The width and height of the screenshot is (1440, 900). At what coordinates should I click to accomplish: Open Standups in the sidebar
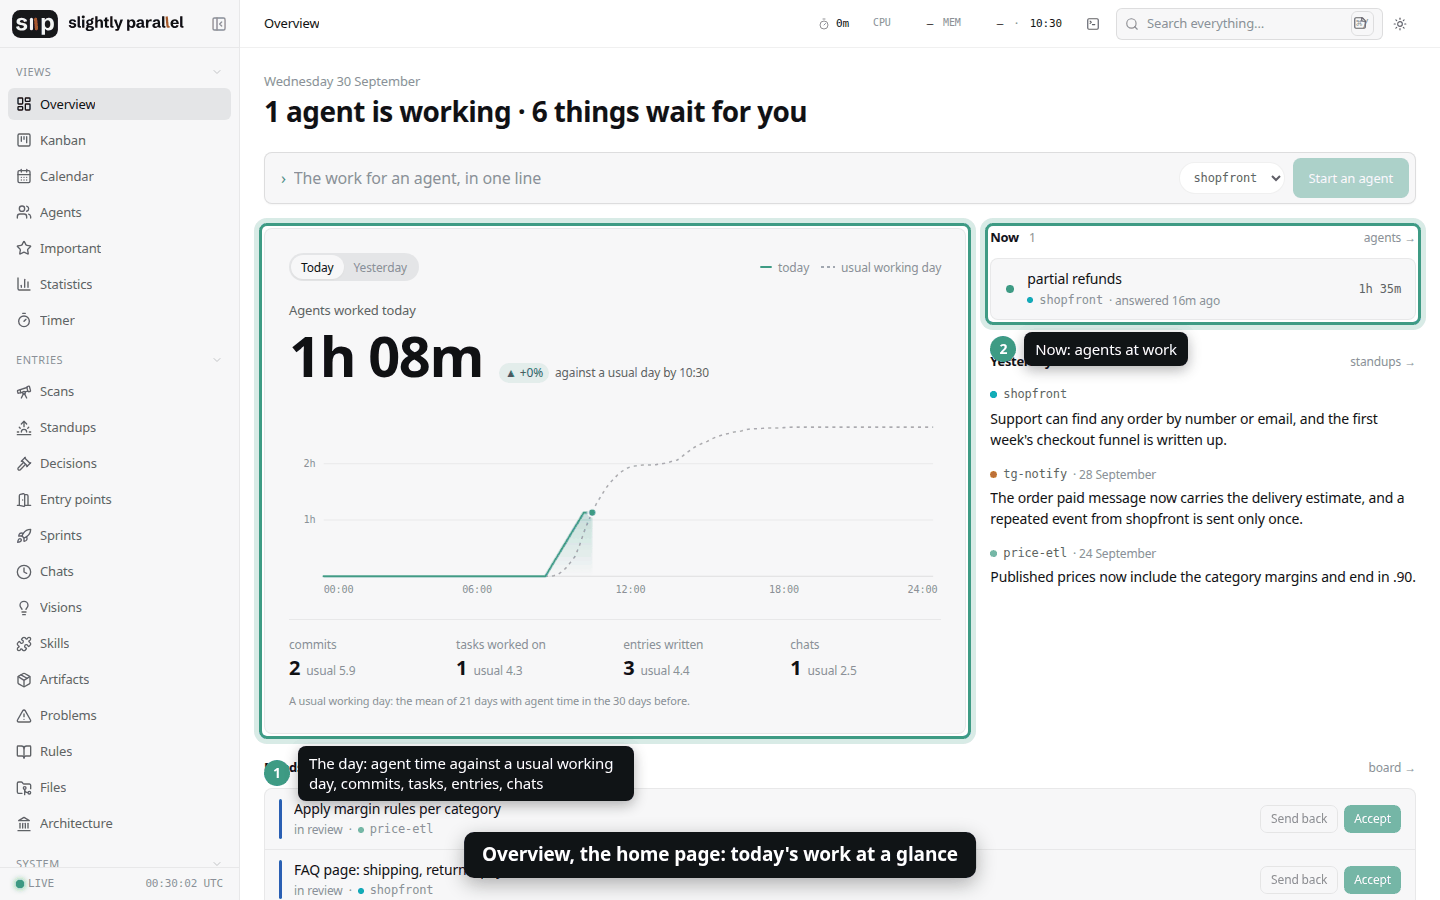point(119,427)
